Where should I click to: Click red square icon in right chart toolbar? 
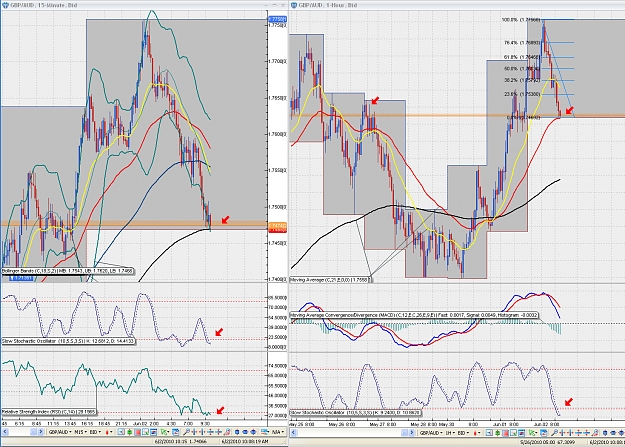(505, 433)
